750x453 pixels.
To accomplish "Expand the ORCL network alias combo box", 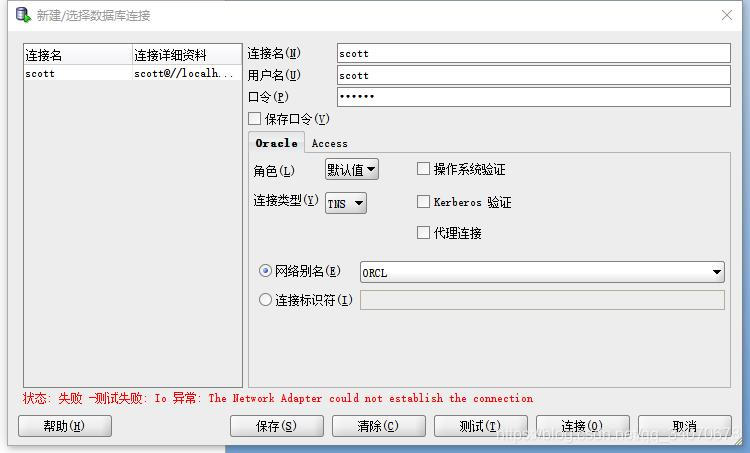I will click(x=717, y=272).
